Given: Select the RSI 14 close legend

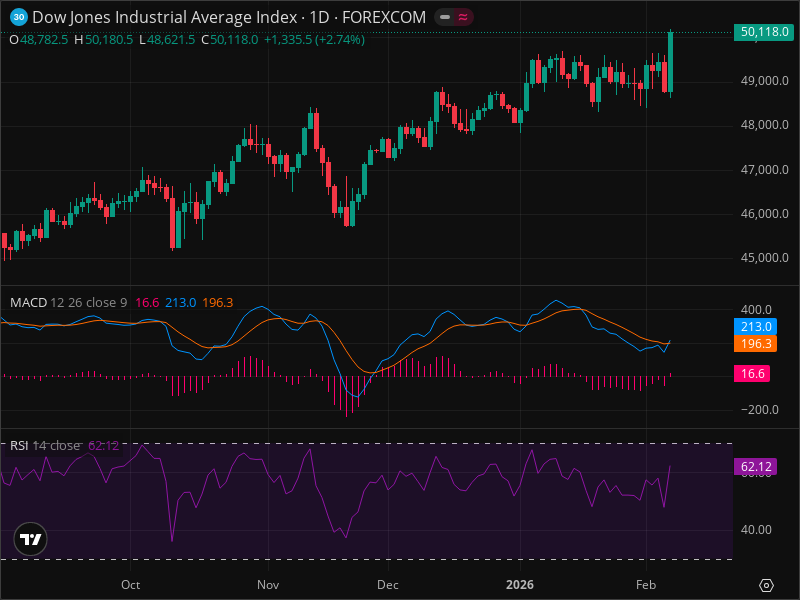Looking at the screenshot, I should tap(45, 445).
